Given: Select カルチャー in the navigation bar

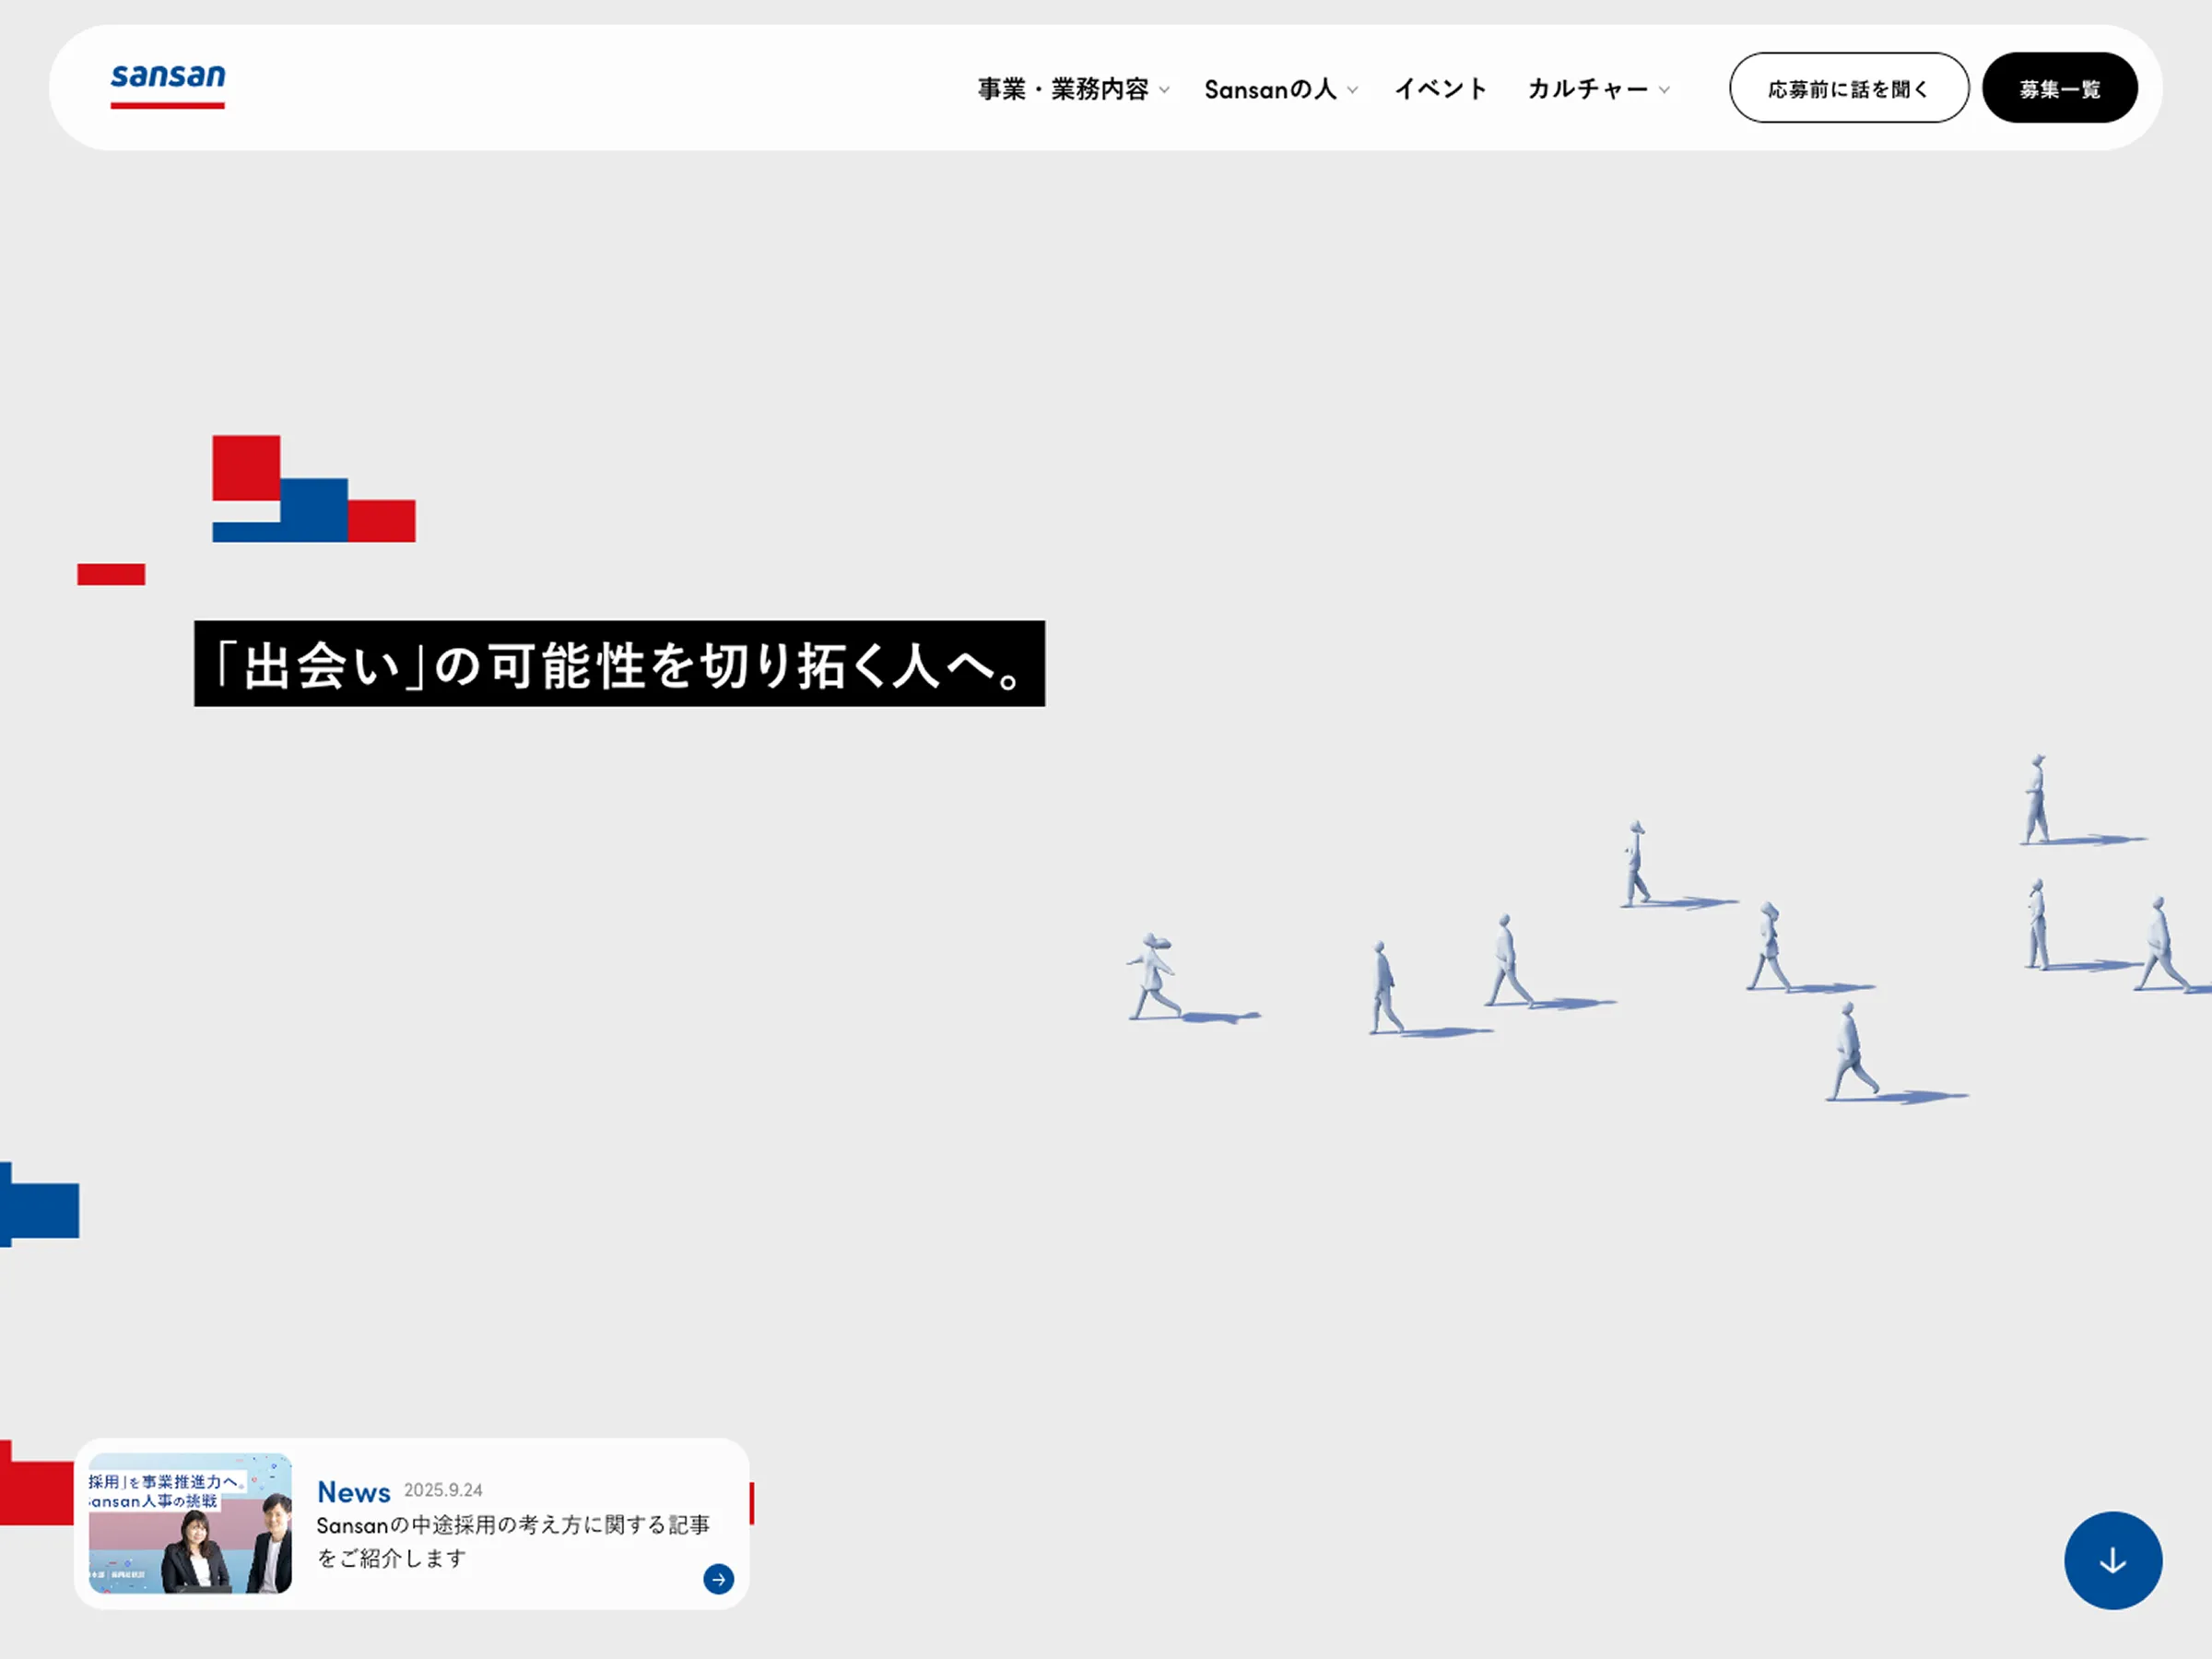Looking at the screenshot, I should [1590, 90].
